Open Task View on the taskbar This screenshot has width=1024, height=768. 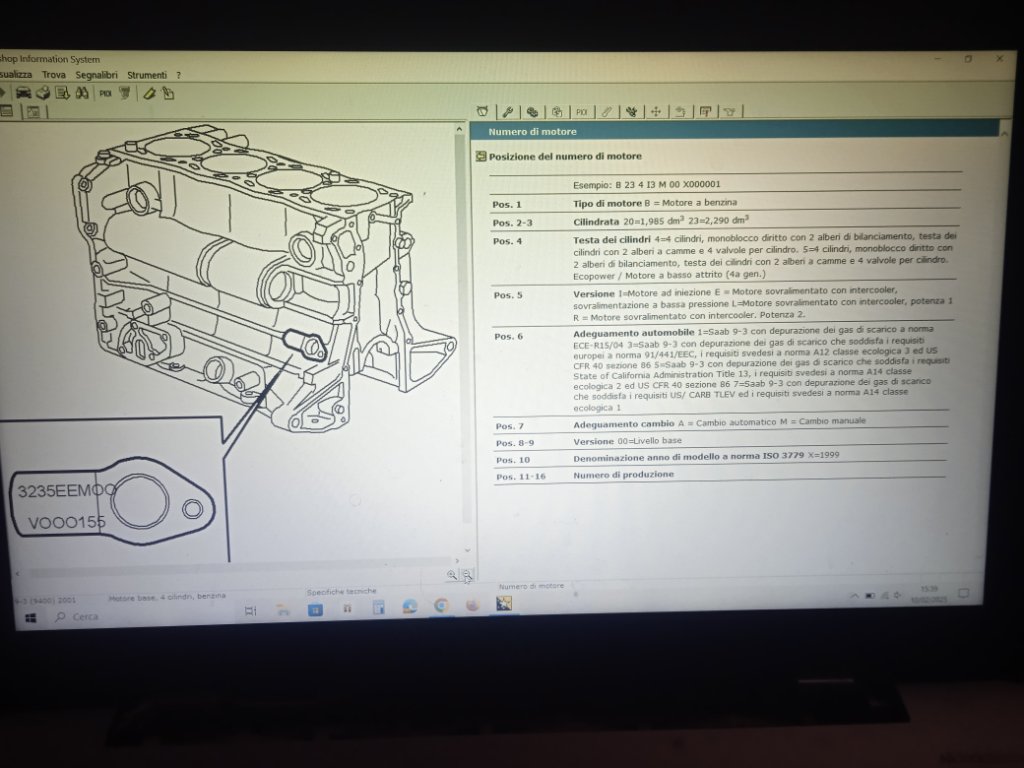pos(250,611)
